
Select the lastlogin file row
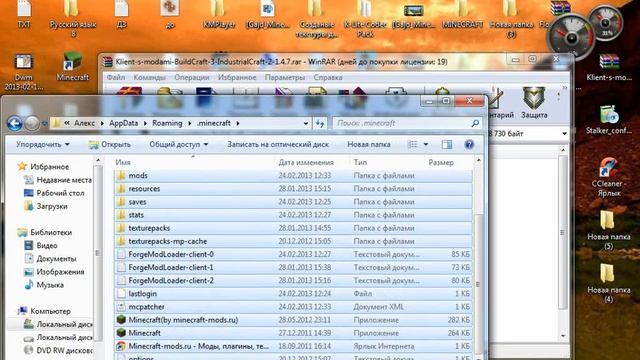pyautogui.click(x=293, y=293)
